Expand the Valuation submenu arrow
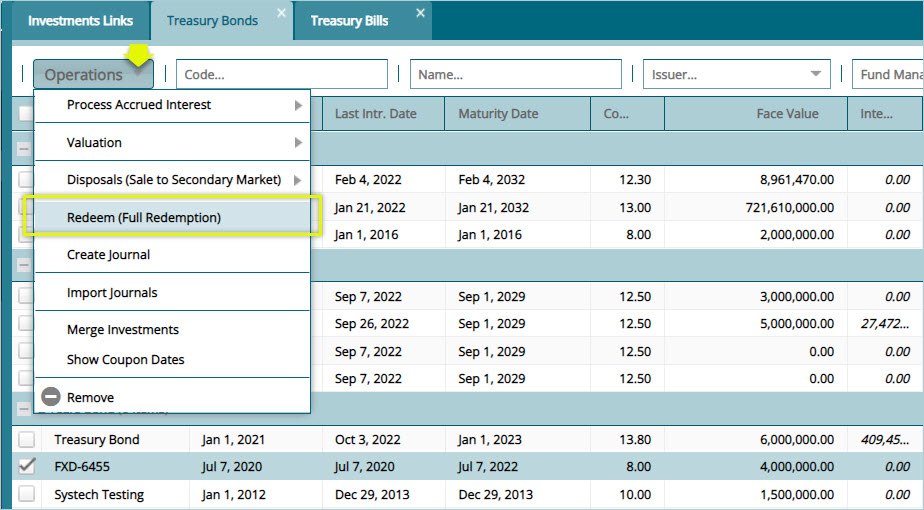The height and width of the screenshot is (510, 924). pyautogui.click(x=298, y=143)
